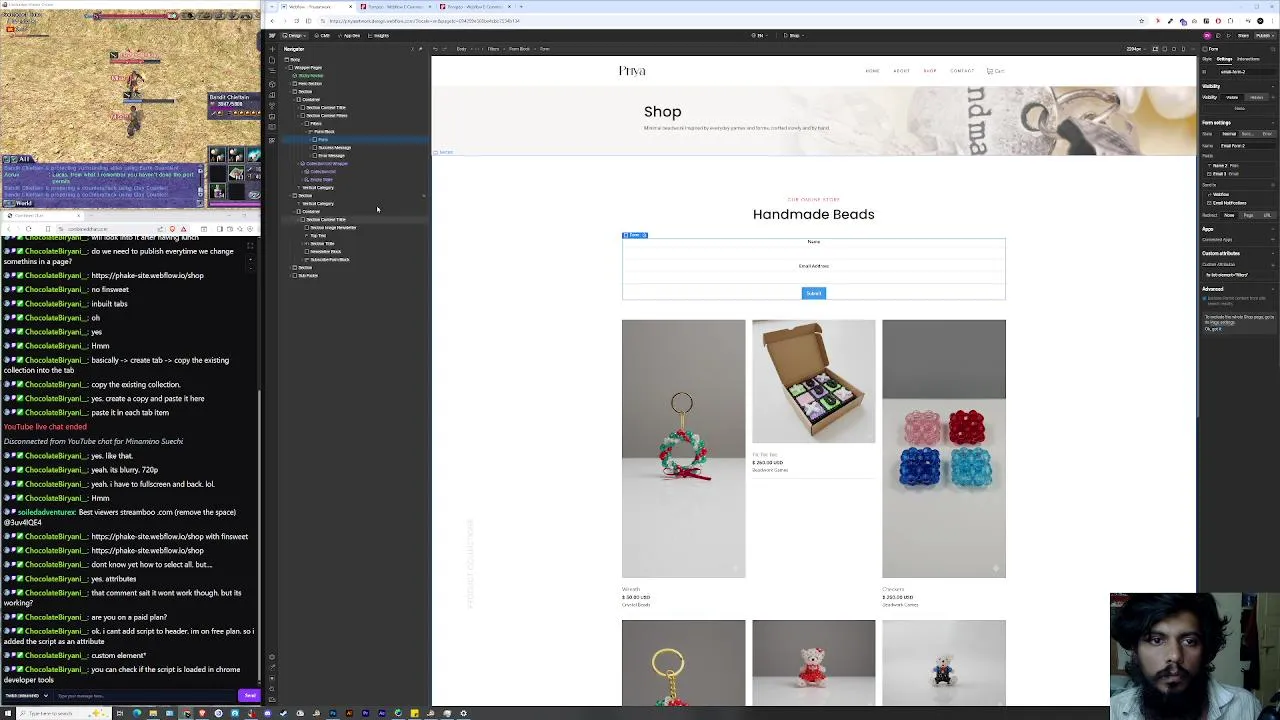Open Premiere Pro from the taskbar
Viewport: 1280px width, 720px height.
(x=365, y=713)
